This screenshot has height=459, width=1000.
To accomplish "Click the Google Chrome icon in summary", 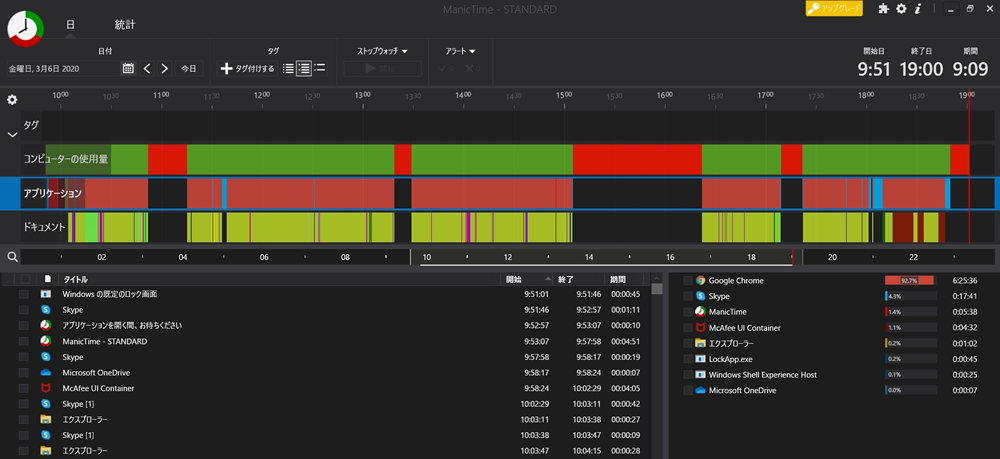I will [700, 280].
